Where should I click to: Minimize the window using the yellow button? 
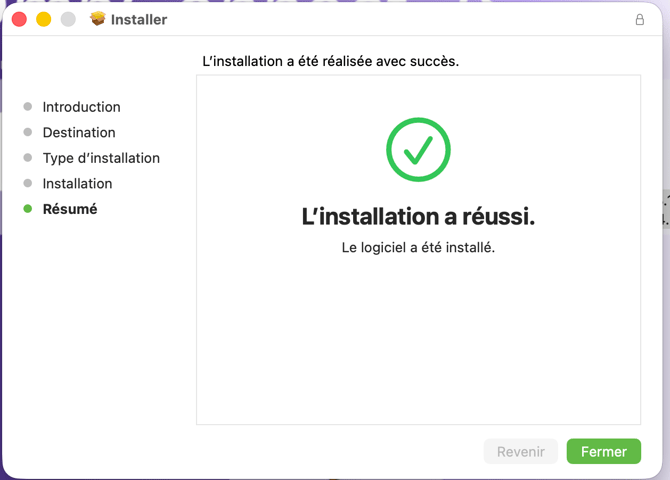[43, 19]
